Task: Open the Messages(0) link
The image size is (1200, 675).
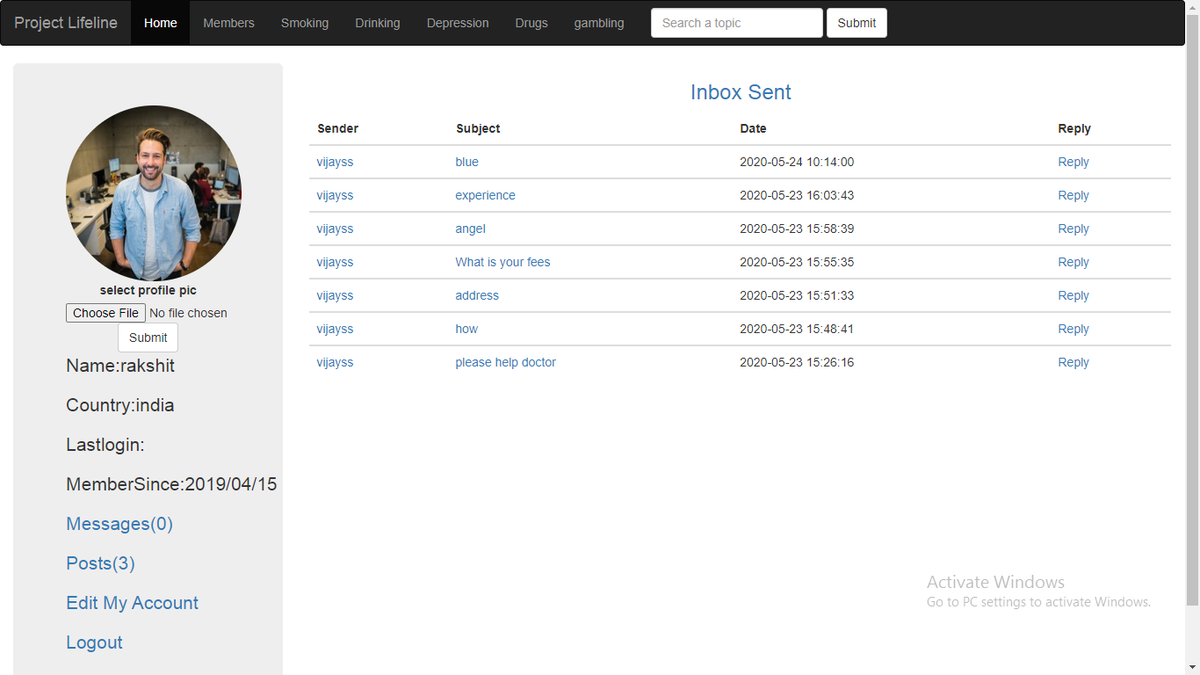Action: (119, 524)
